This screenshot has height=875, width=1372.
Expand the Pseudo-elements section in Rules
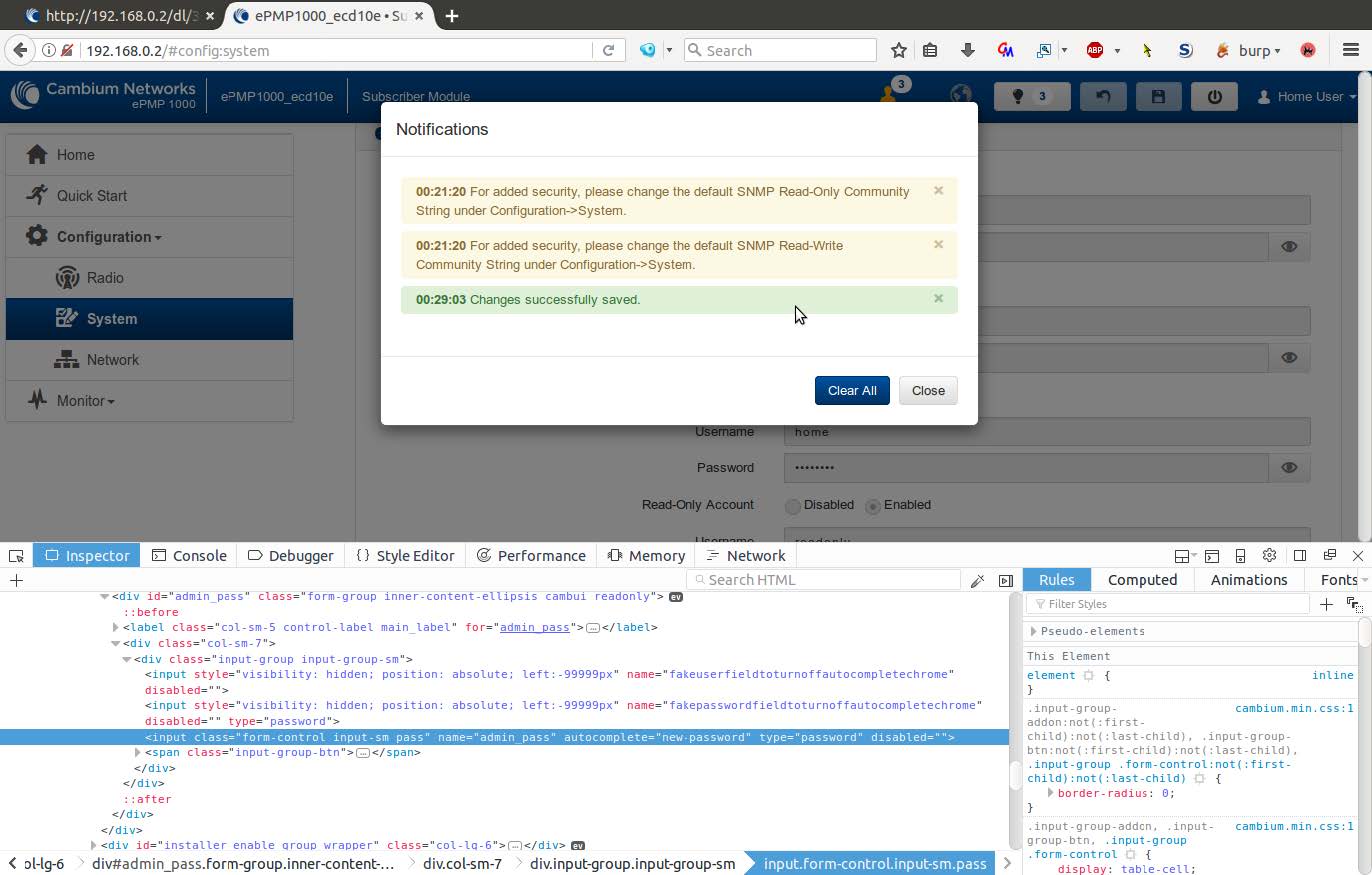pos(1033,631)
